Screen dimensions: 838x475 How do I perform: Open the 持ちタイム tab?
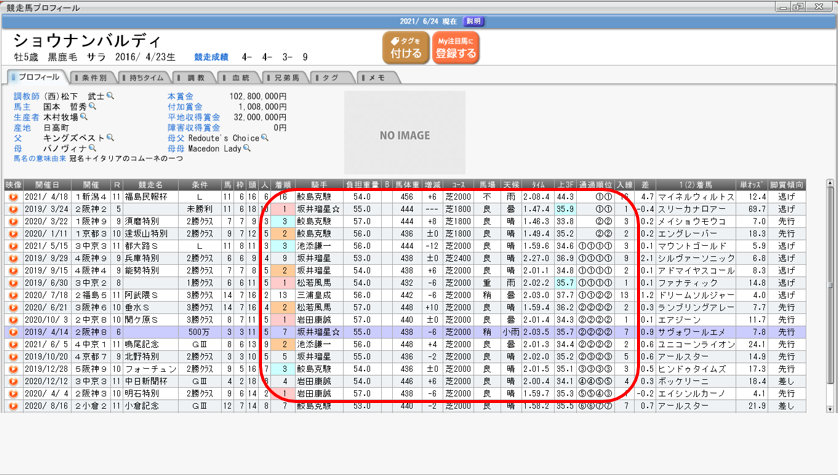coord(144,77)
